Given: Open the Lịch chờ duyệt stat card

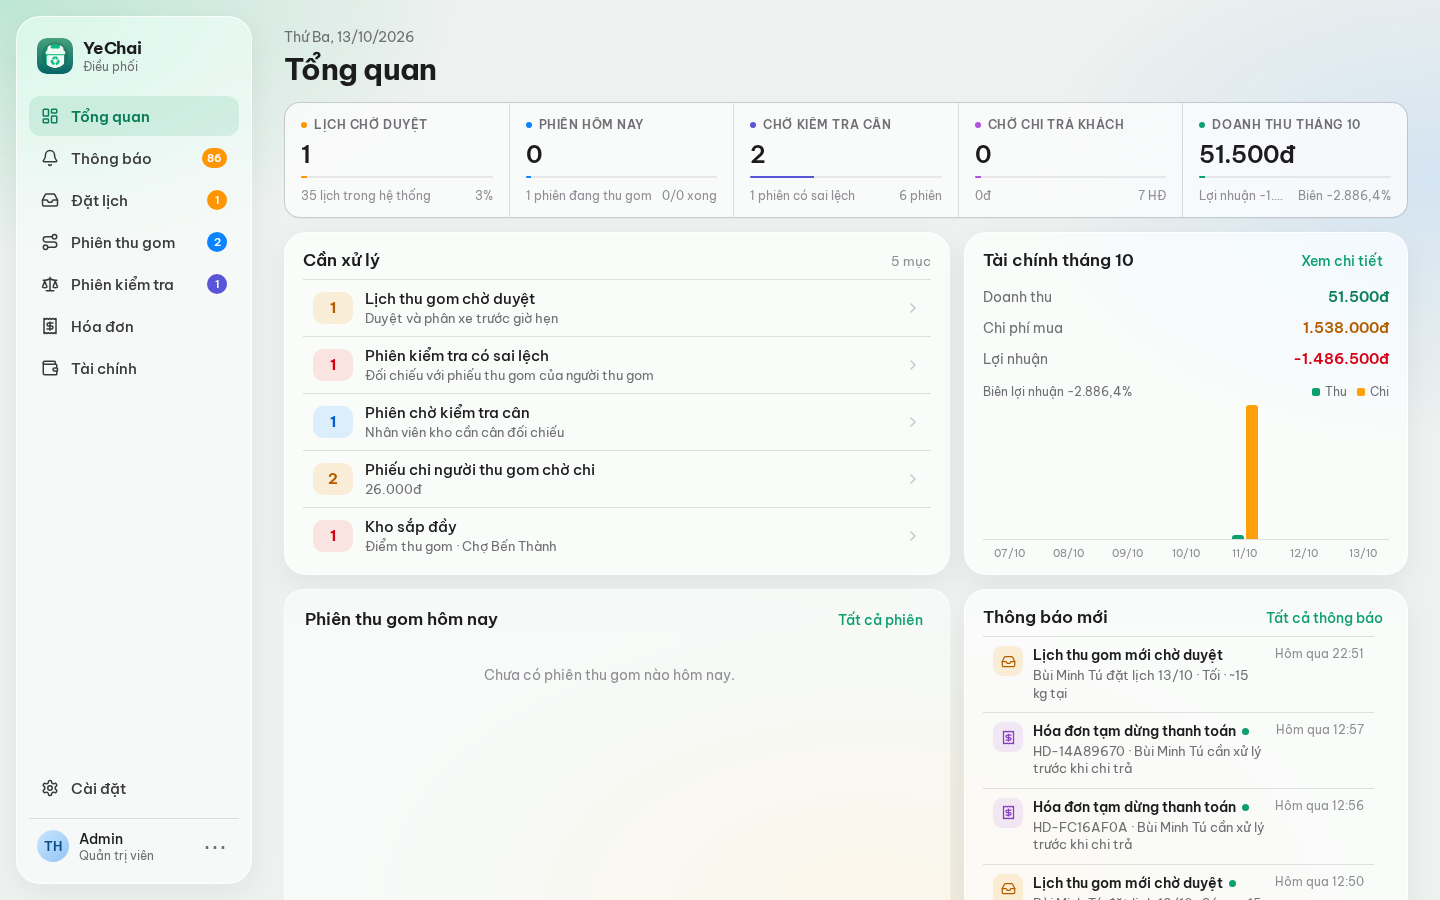Looking at the screenshot, I should (x=397, y=160).
